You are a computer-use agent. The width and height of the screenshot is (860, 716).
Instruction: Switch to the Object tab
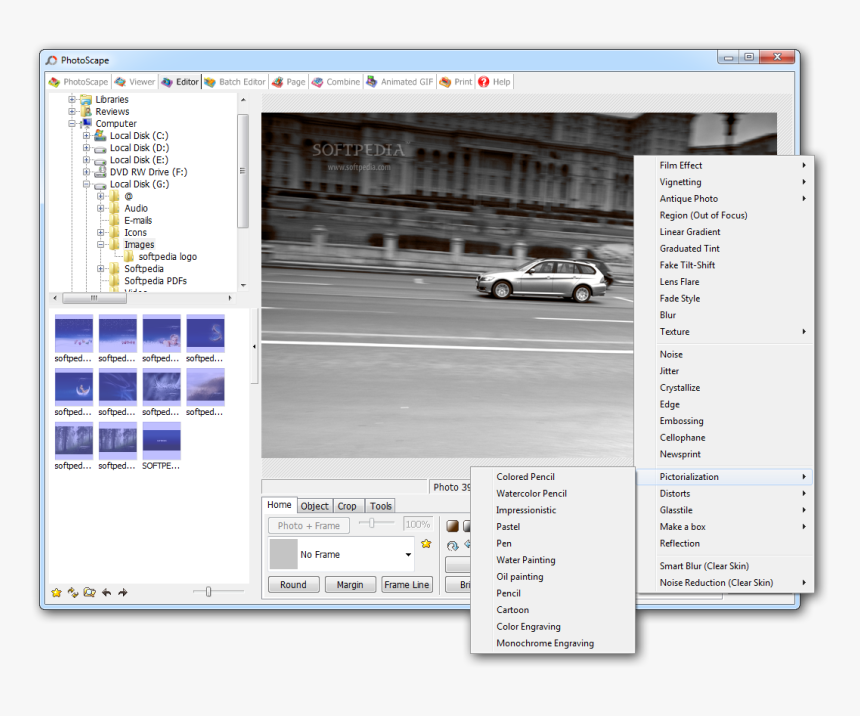tap(314, 505)
